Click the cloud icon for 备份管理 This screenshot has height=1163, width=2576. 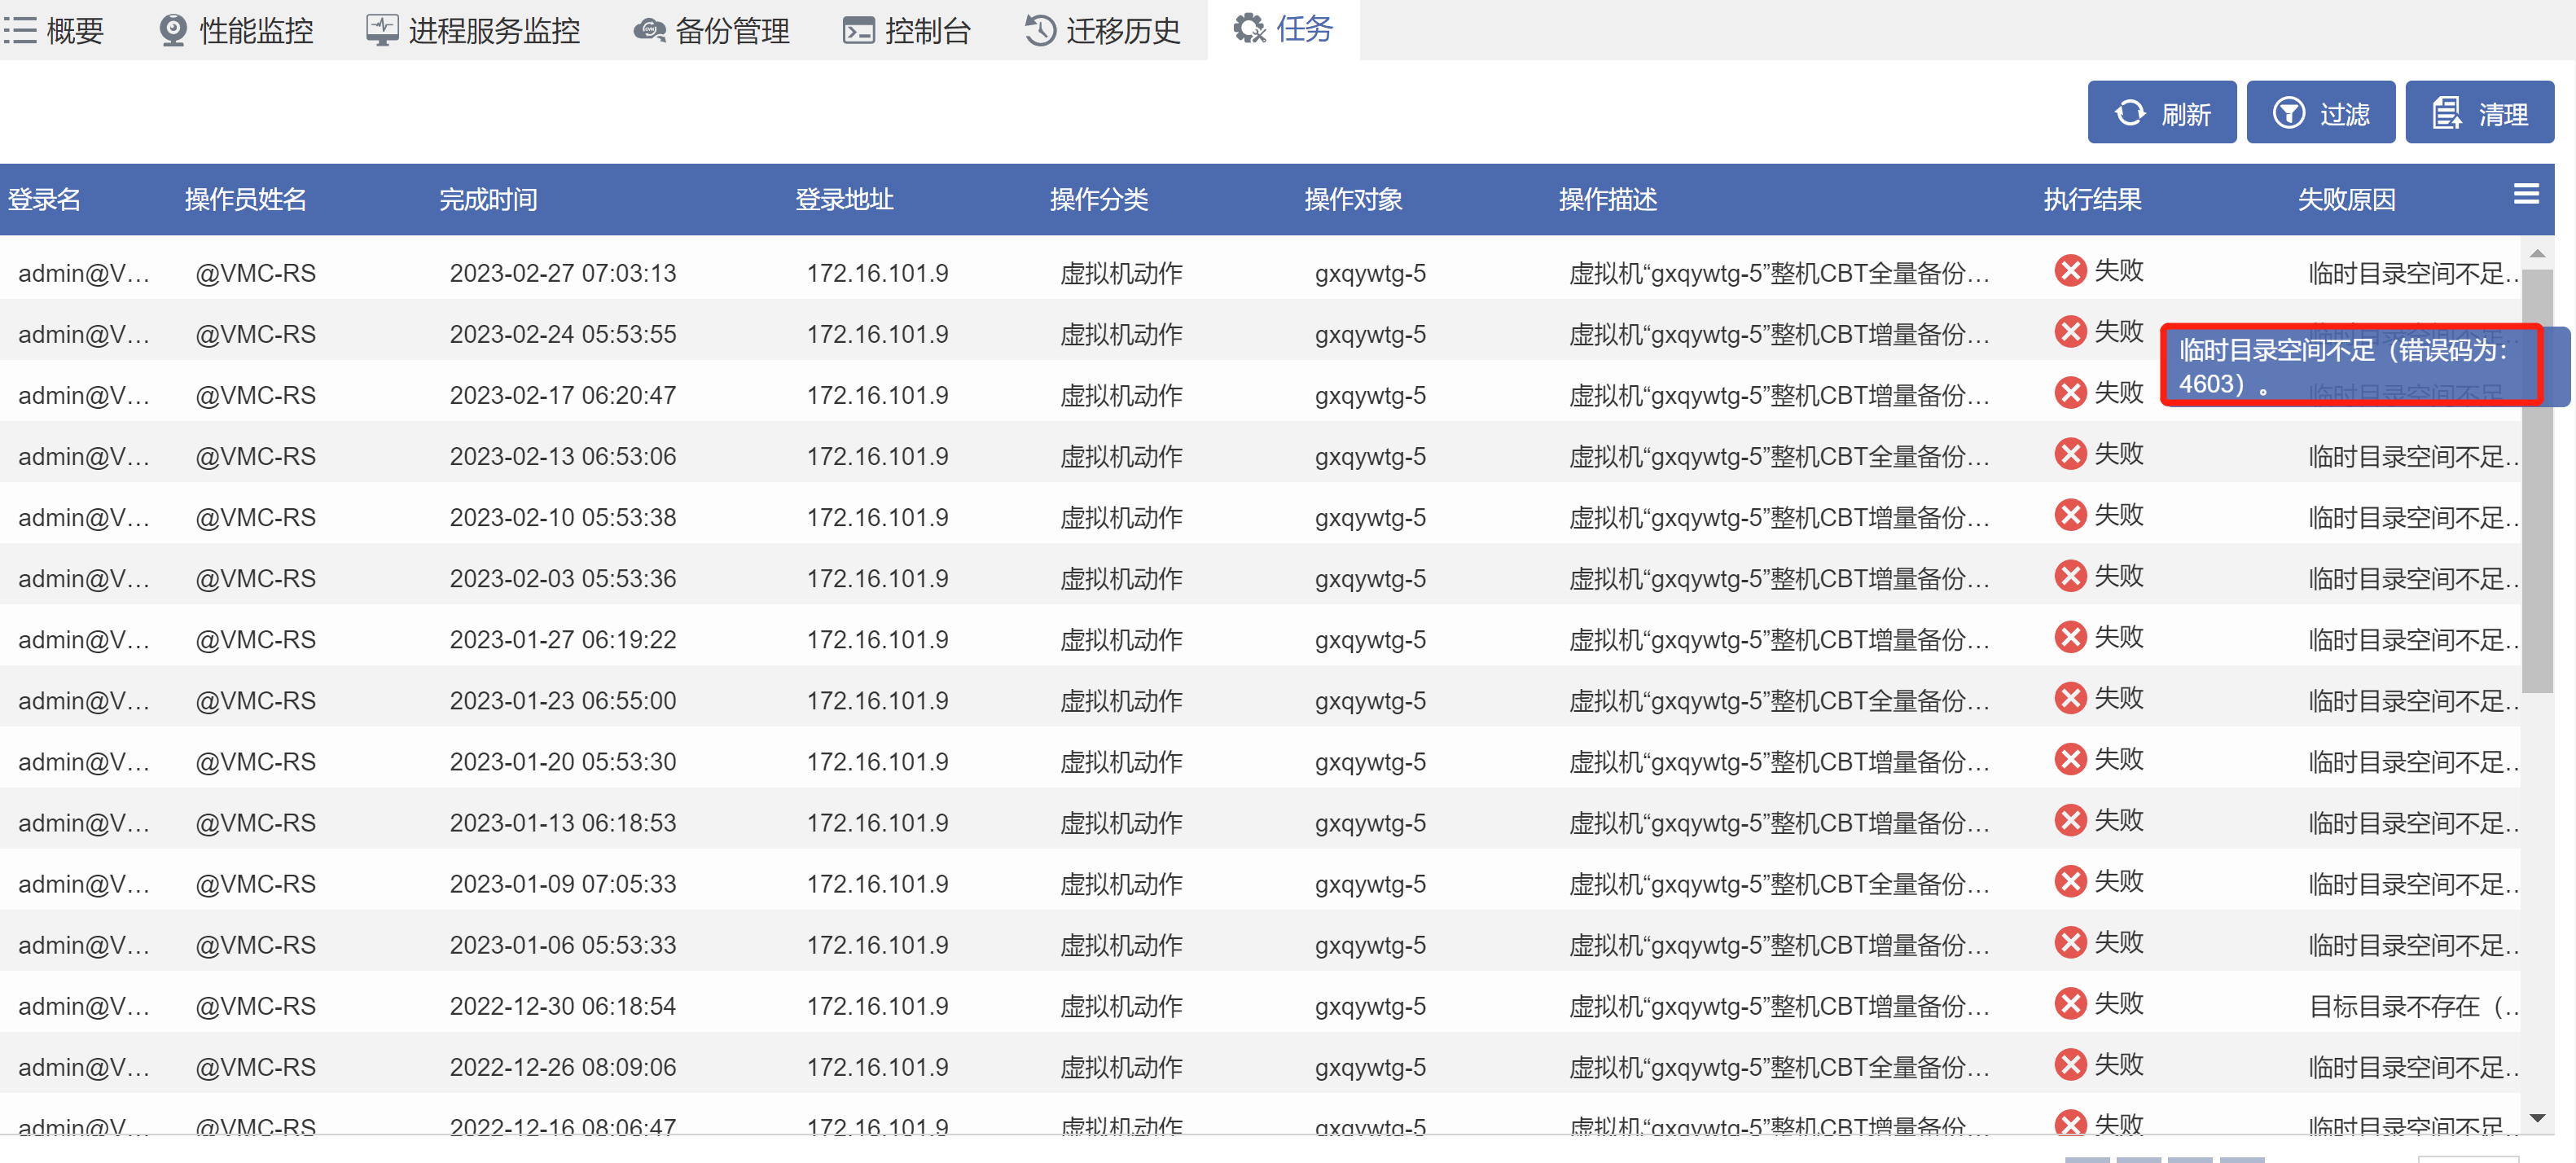[650, 31]
